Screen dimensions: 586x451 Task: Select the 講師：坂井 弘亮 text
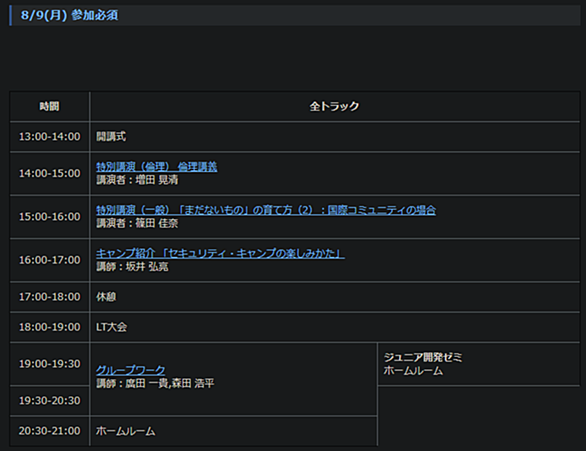point(132,267)
